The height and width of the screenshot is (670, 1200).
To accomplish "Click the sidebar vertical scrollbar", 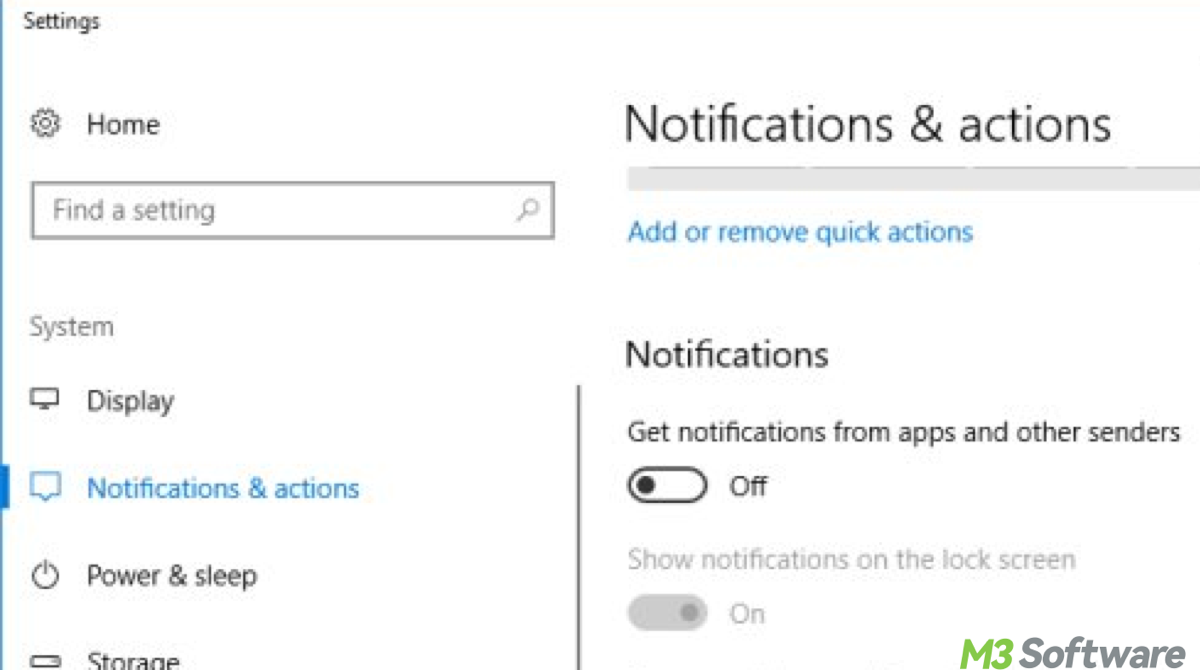I will pyautogui.click(x=579, y=528).
